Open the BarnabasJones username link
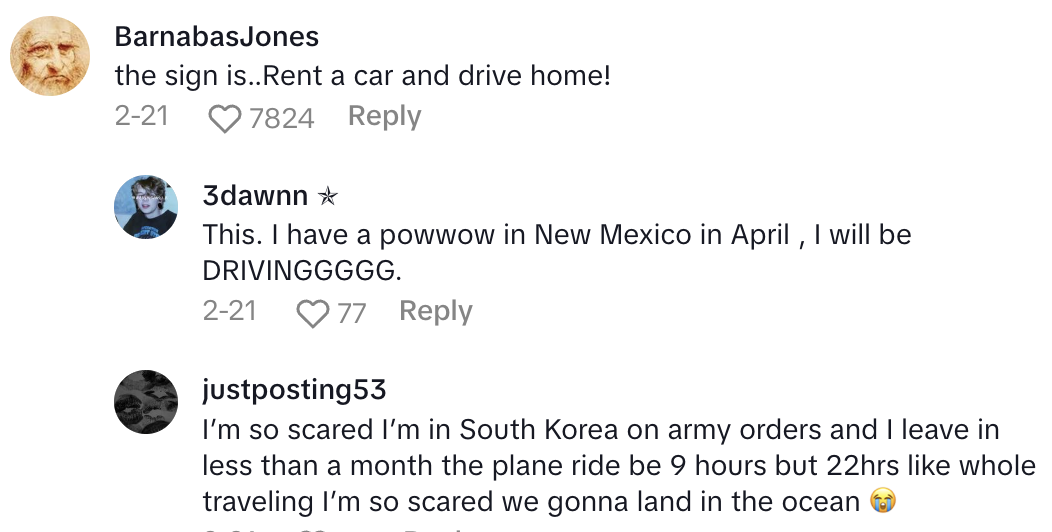 pos(217,37)
